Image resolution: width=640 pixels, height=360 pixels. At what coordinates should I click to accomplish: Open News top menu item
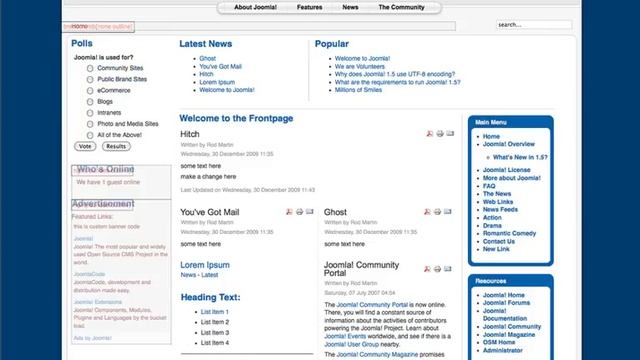coord(350,7)
